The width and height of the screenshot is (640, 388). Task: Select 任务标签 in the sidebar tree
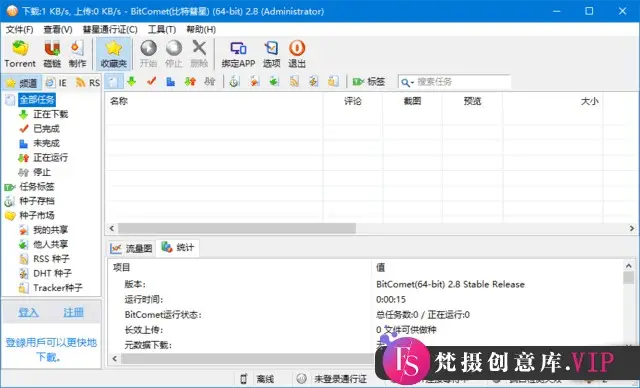coord(37,187)
